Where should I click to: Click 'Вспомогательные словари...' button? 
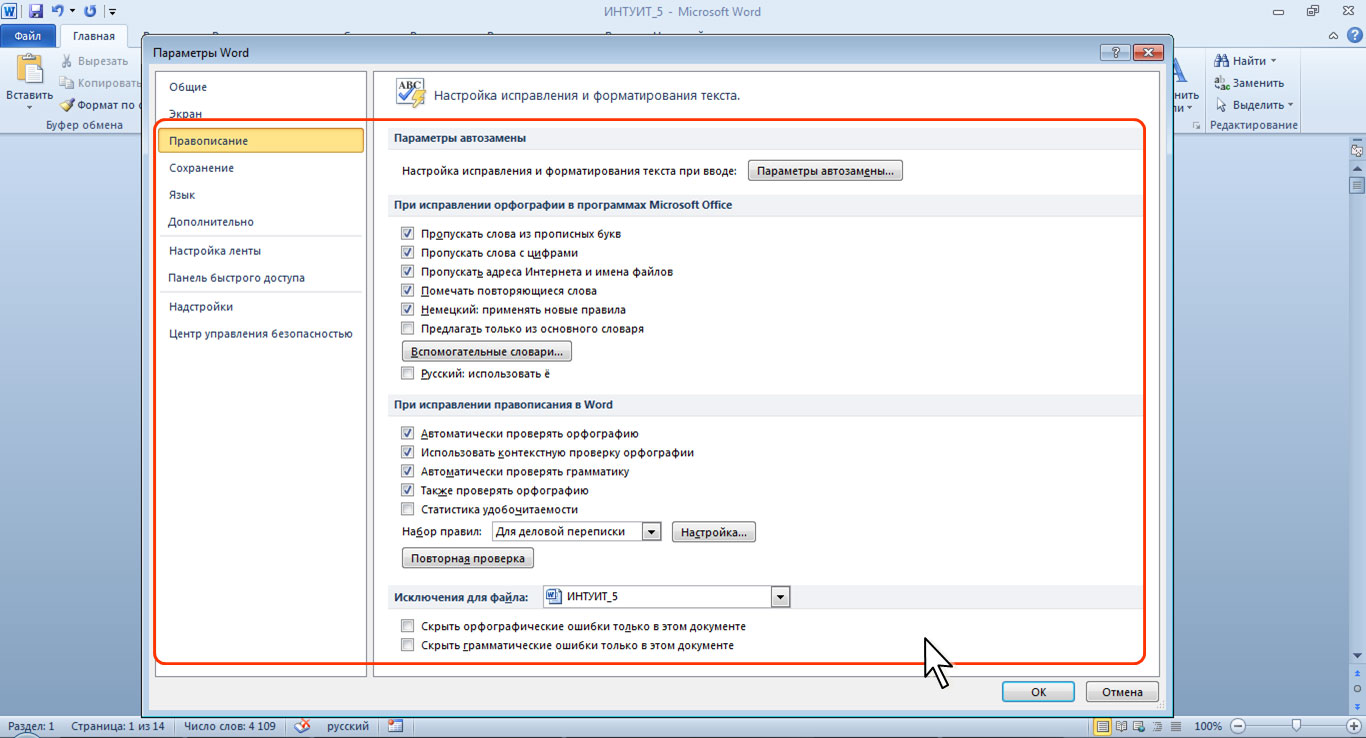click(x=486, y=352)
